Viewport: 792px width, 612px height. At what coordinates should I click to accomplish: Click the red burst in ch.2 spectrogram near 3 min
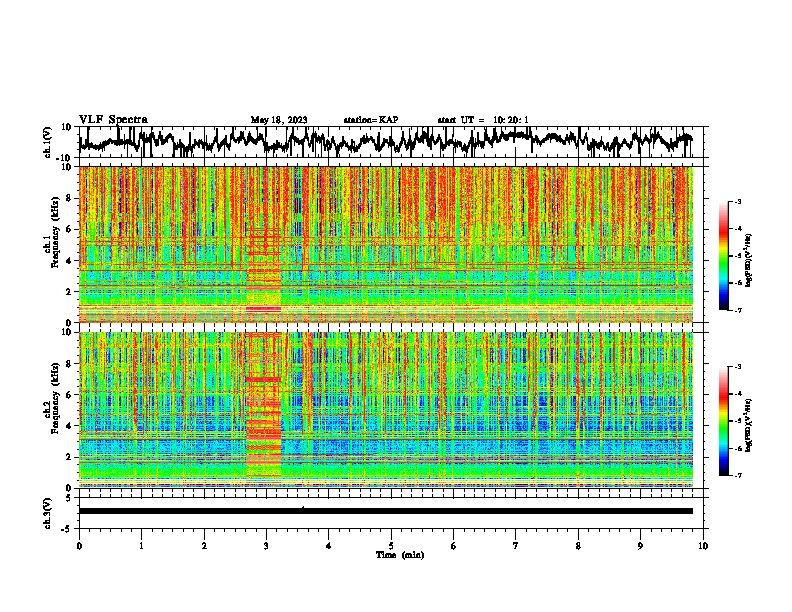[x=263, y=405]
